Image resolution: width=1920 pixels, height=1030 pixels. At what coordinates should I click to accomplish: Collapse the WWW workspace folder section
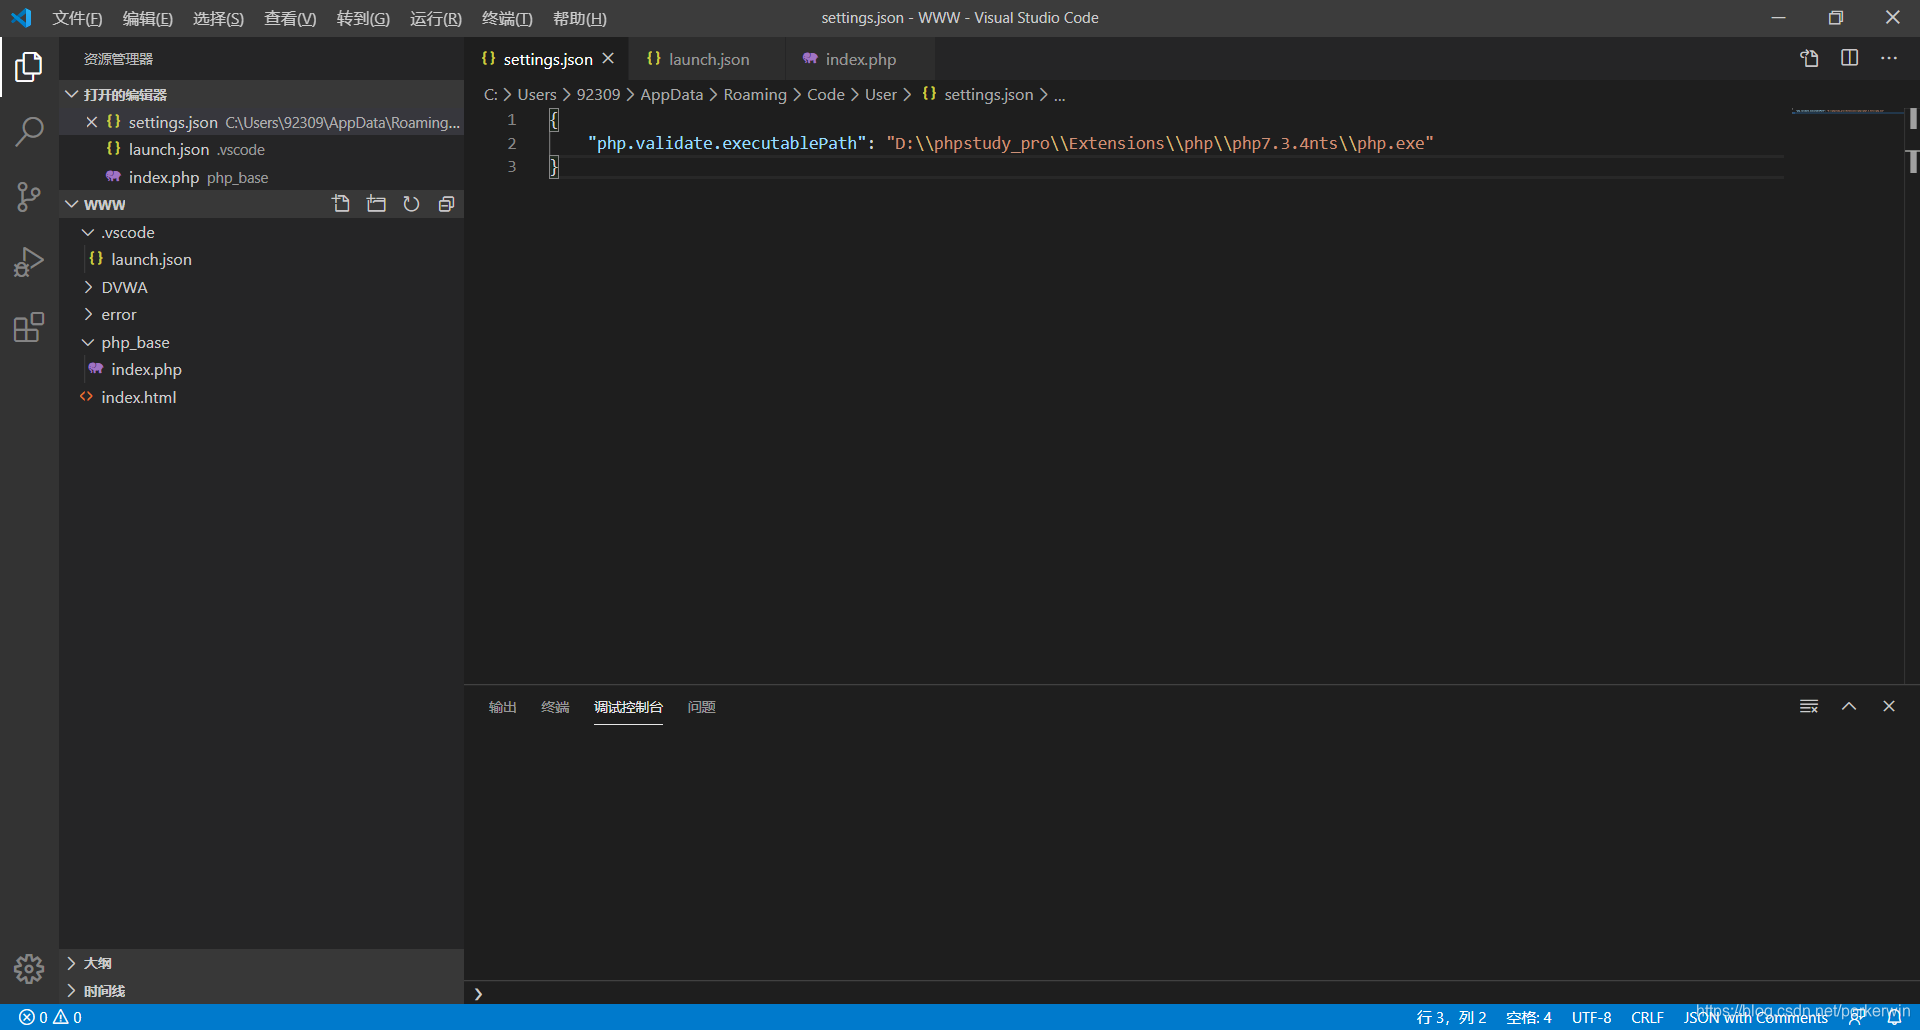tap(72, 204)
